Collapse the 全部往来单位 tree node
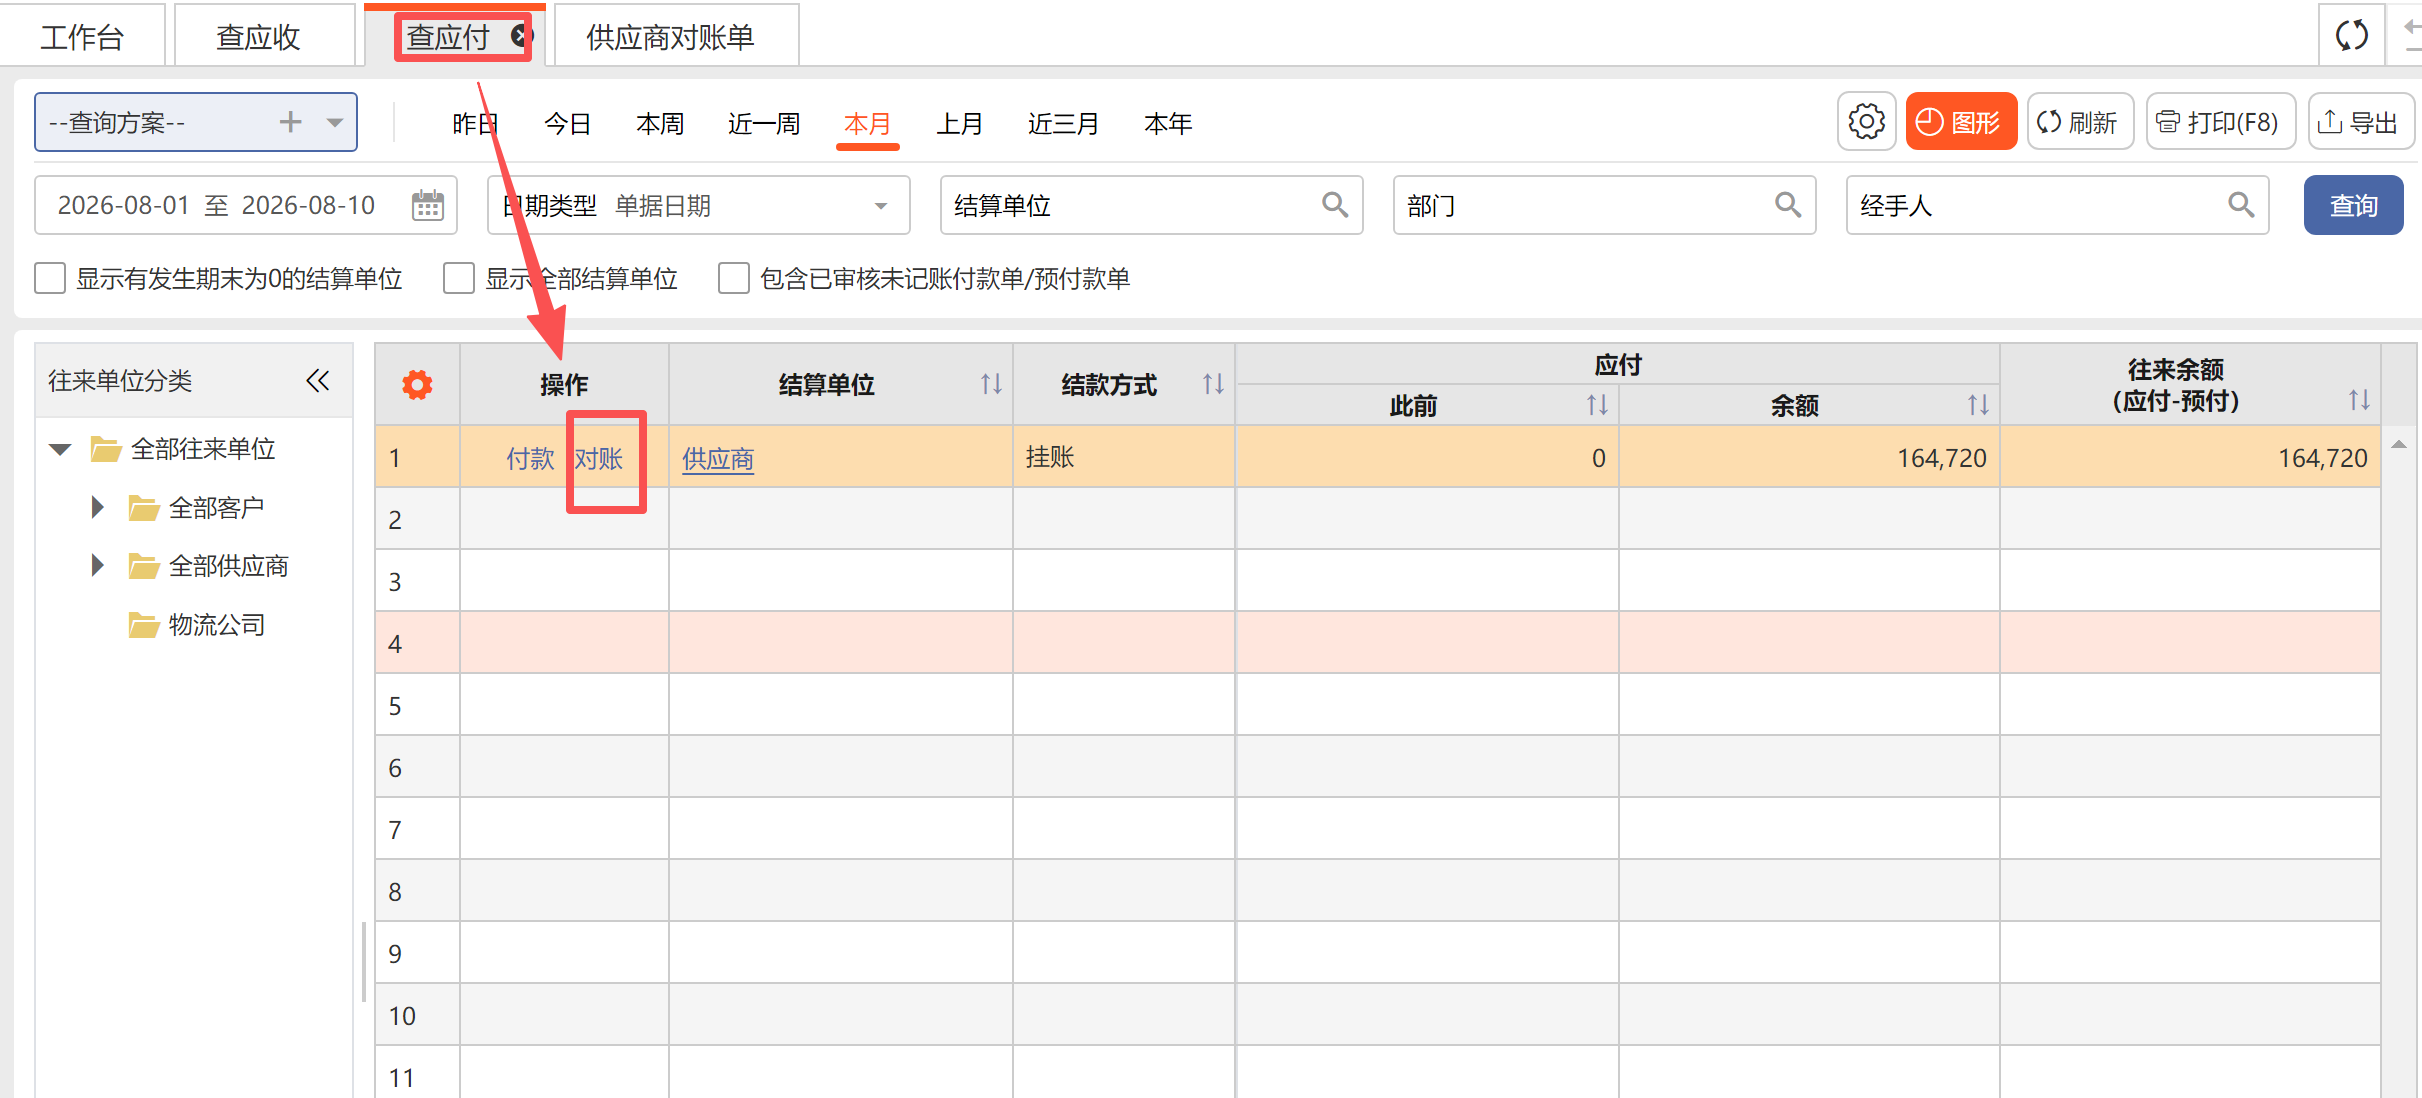 (x=60, y=449)
